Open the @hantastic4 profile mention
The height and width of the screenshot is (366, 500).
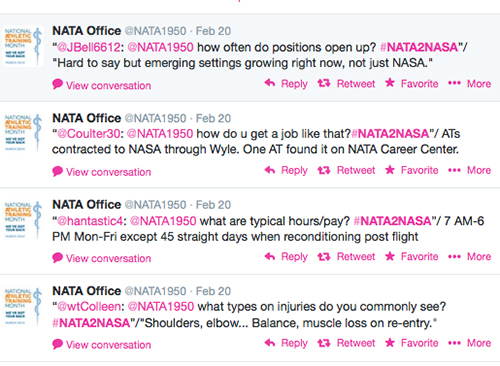90,221
